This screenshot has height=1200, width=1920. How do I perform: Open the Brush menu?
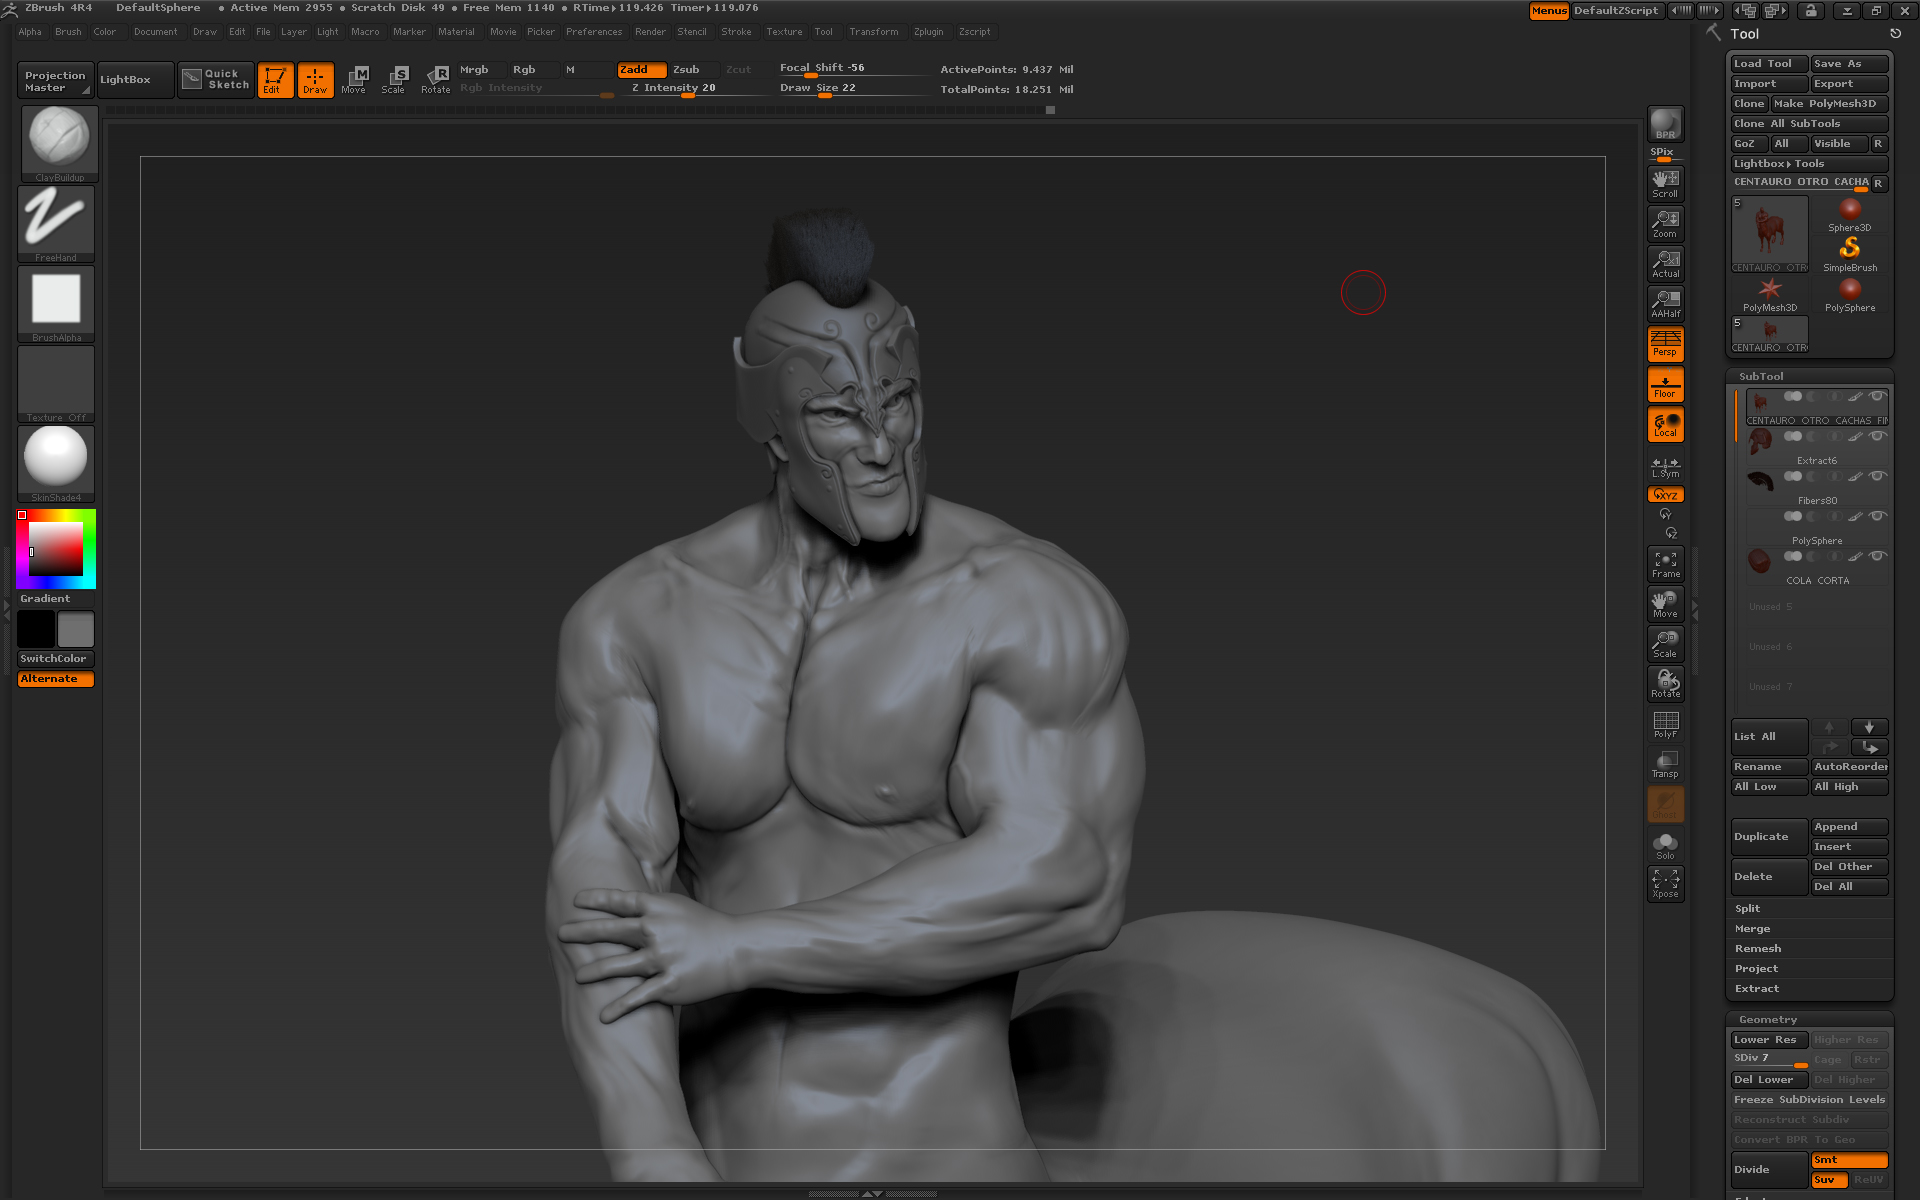(68, 32)
